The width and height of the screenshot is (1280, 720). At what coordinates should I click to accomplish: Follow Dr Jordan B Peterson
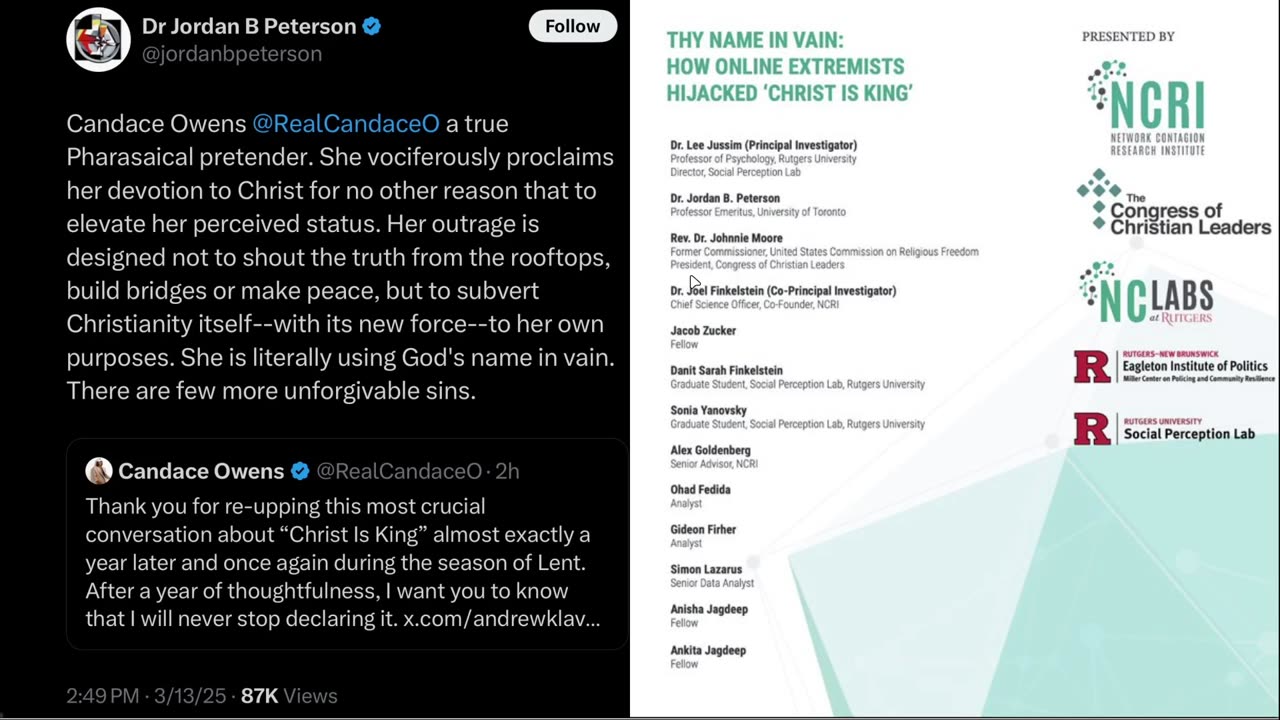pos(573,26)
